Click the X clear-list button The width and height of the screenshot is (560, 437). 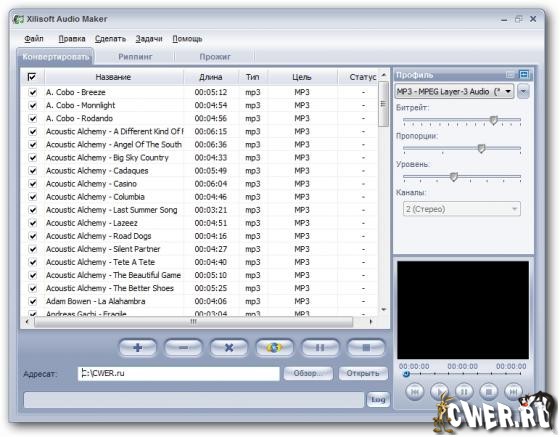[x=229, y=347]
